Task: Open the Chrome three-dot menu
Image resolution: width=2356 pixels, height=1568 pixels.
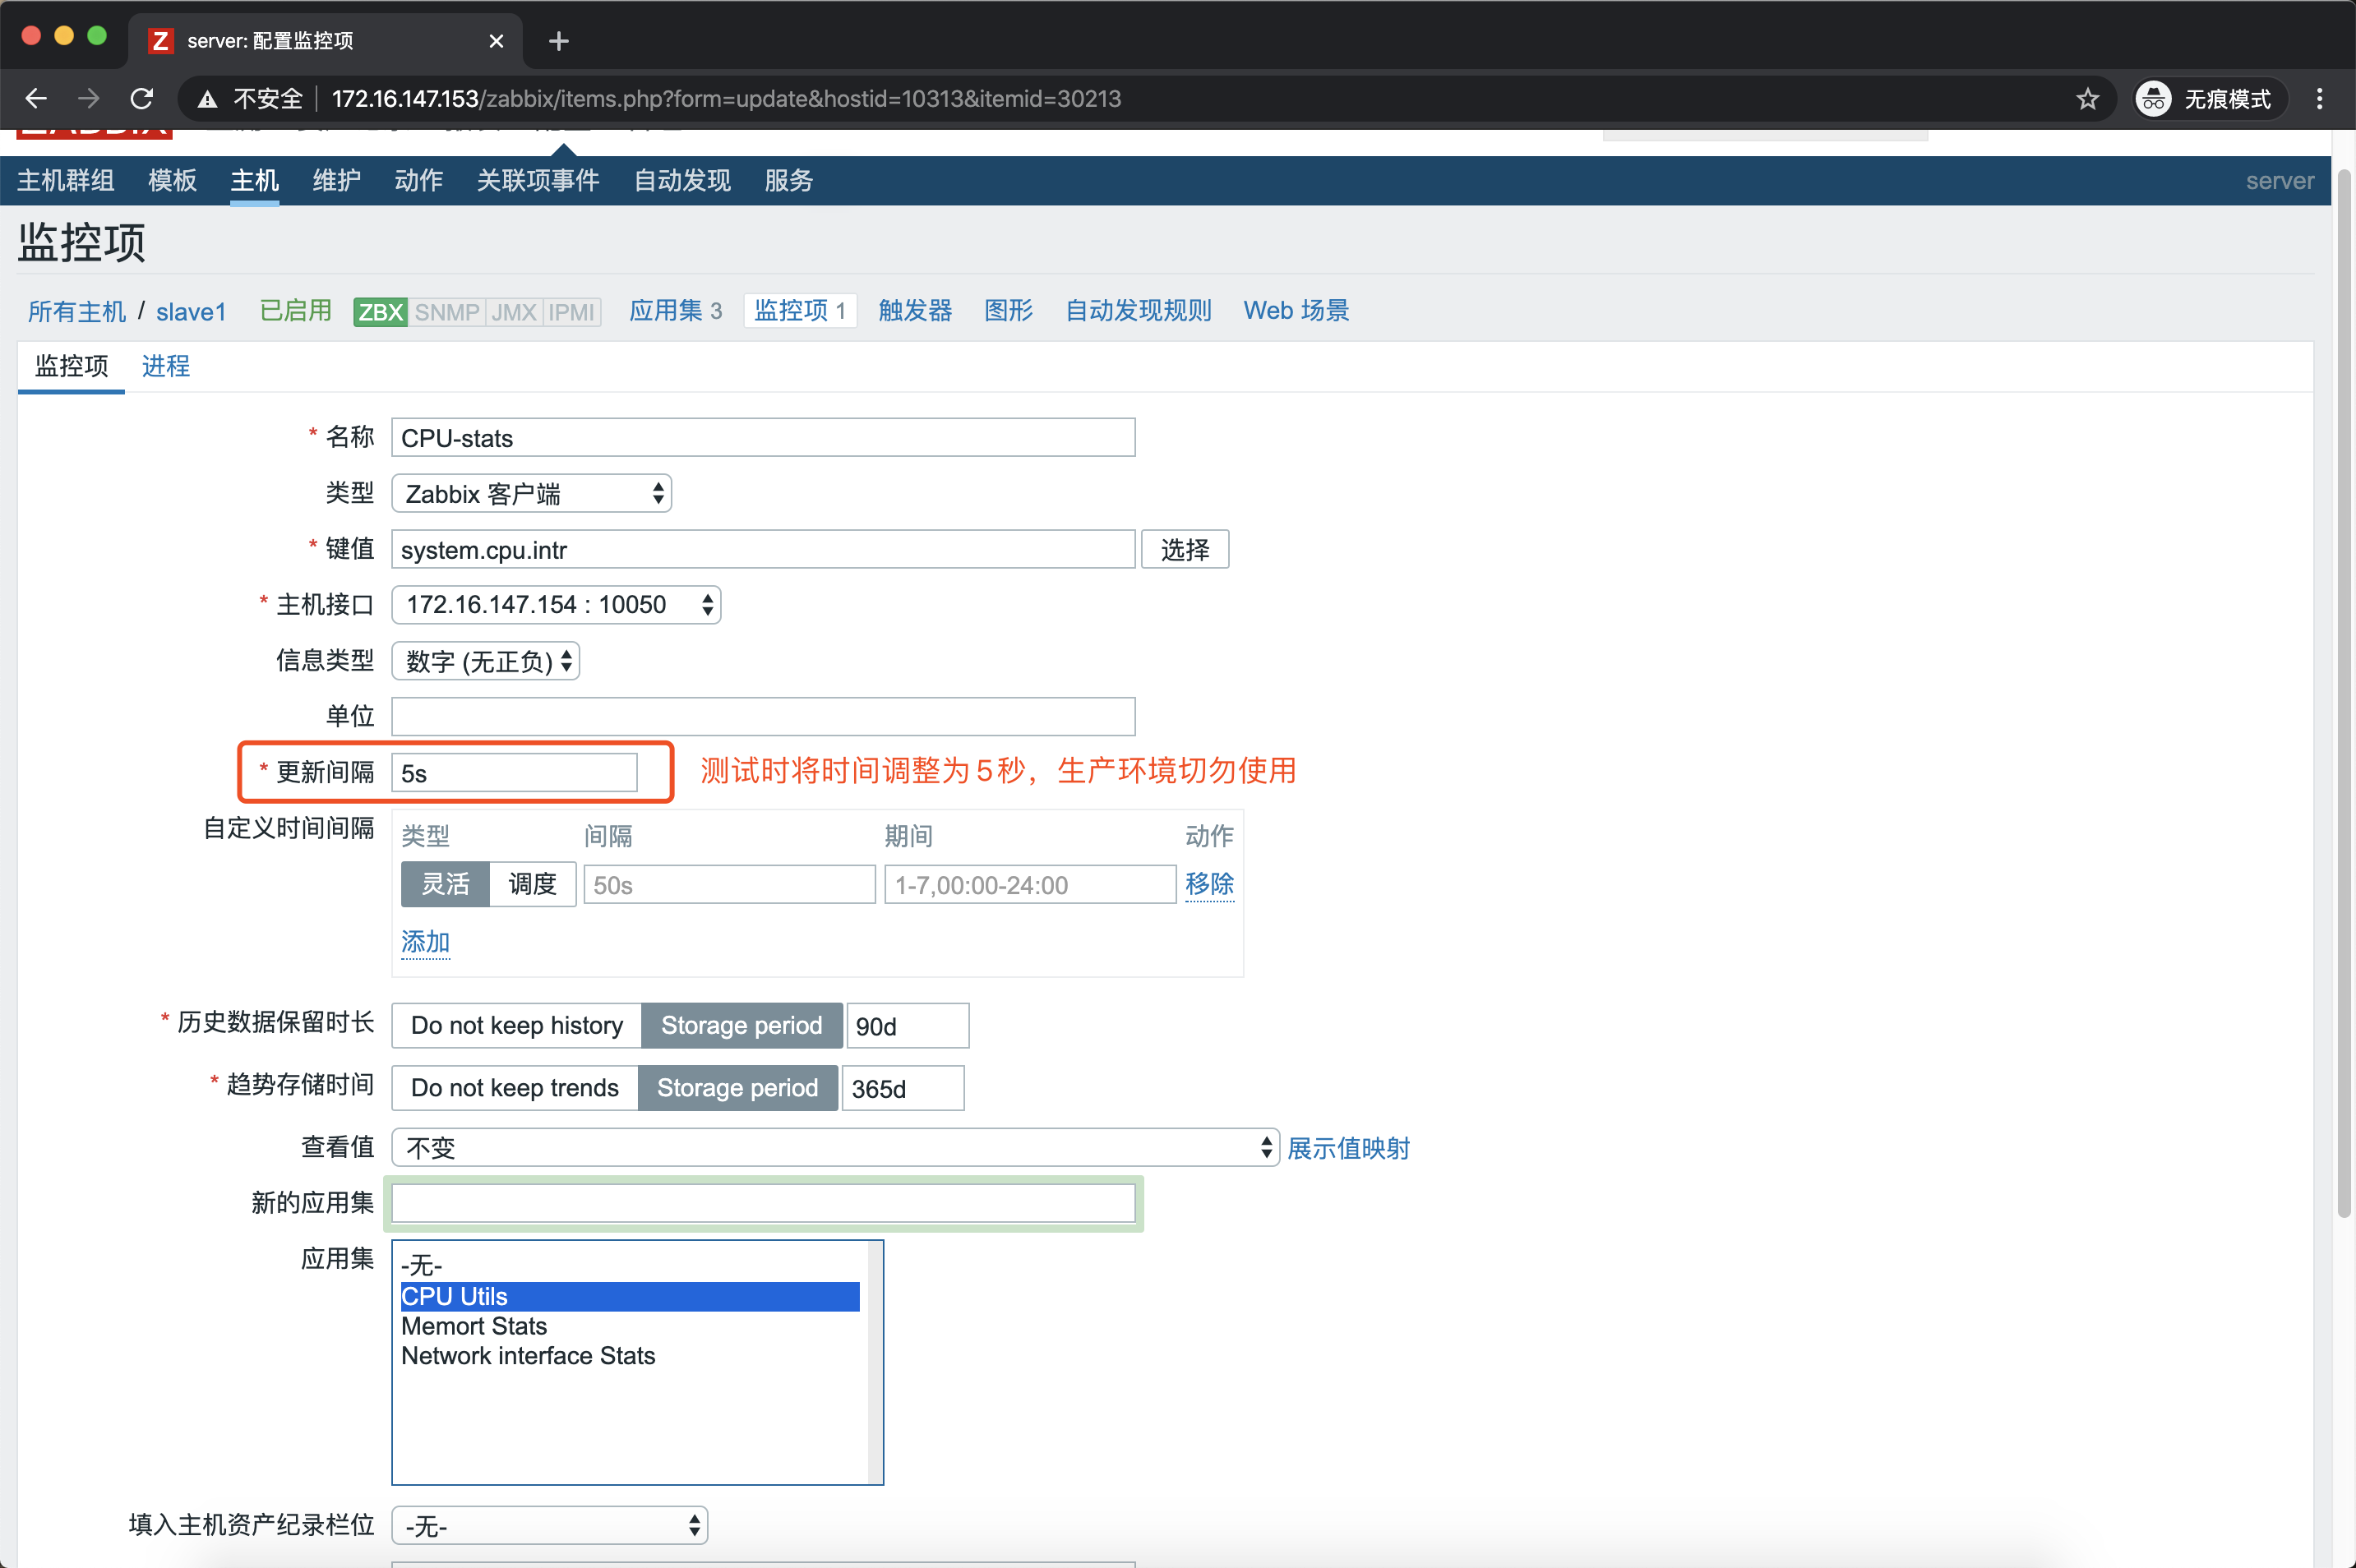Action: (x=2319, y=98)
